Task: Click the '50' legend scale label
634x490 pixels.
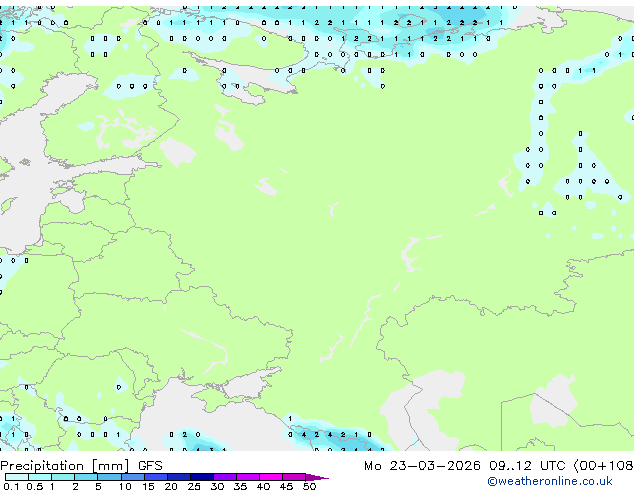Action: click(x=309, y=486)
